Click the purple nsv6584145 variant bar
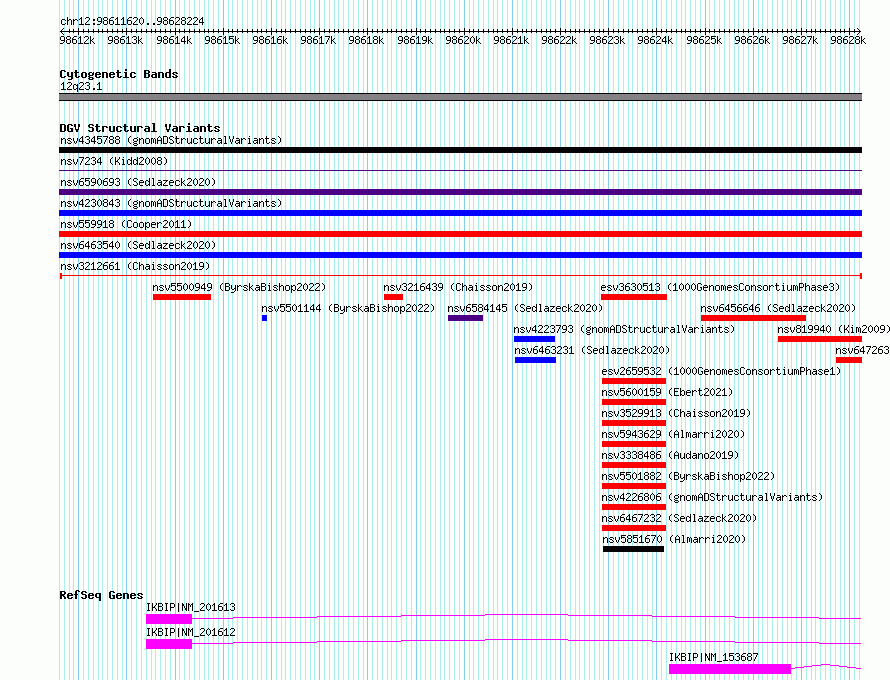890x680 pixels. [465, 318]
